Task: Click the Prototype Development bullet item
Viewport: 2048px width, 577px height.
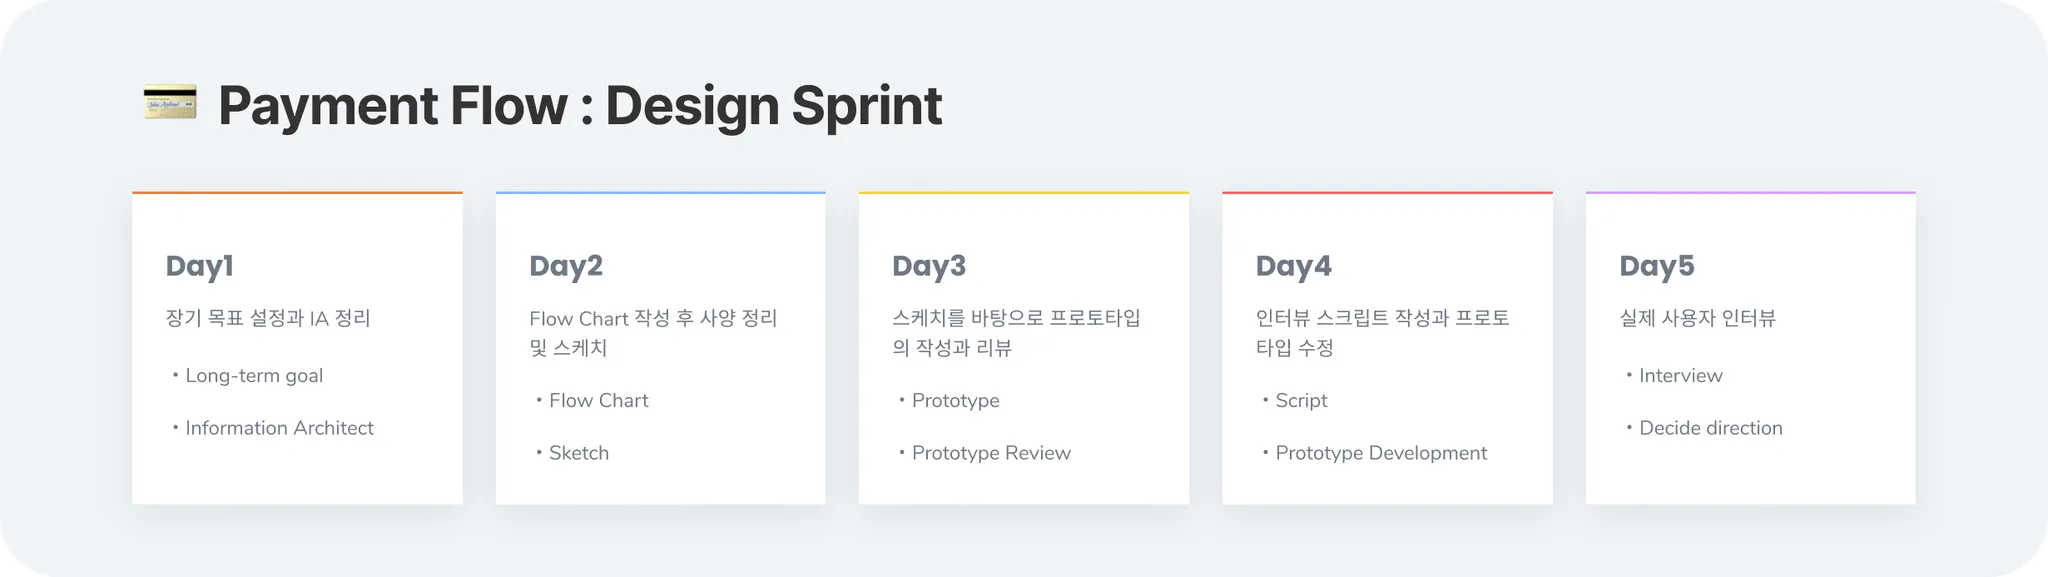Action: [1381, 453]
